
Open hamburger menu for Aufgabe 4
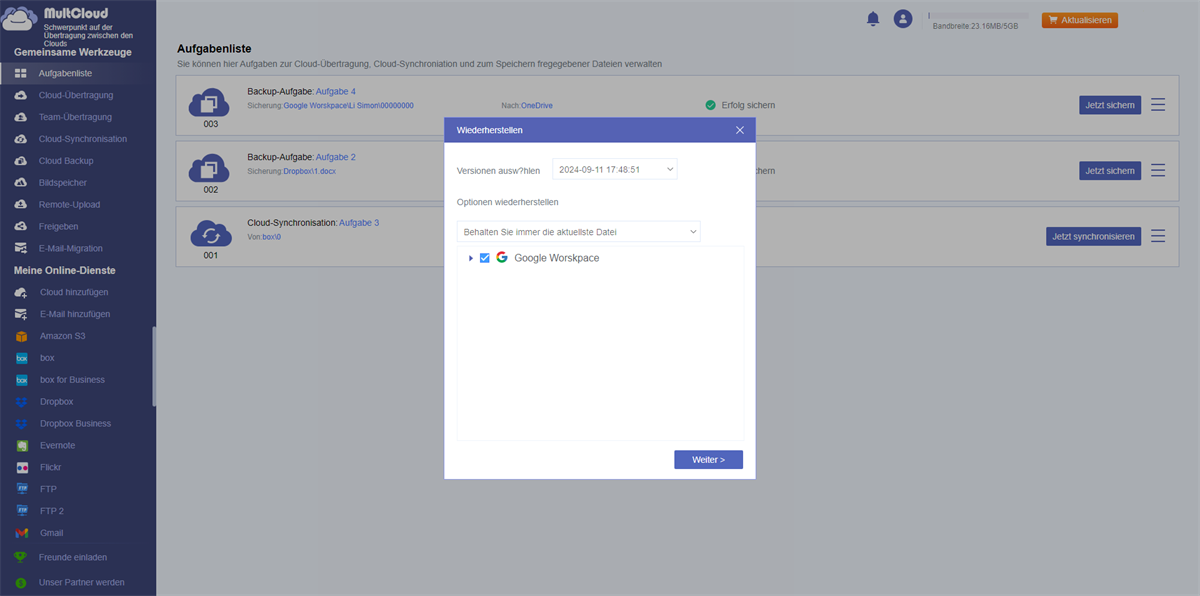coord(1158,105)
